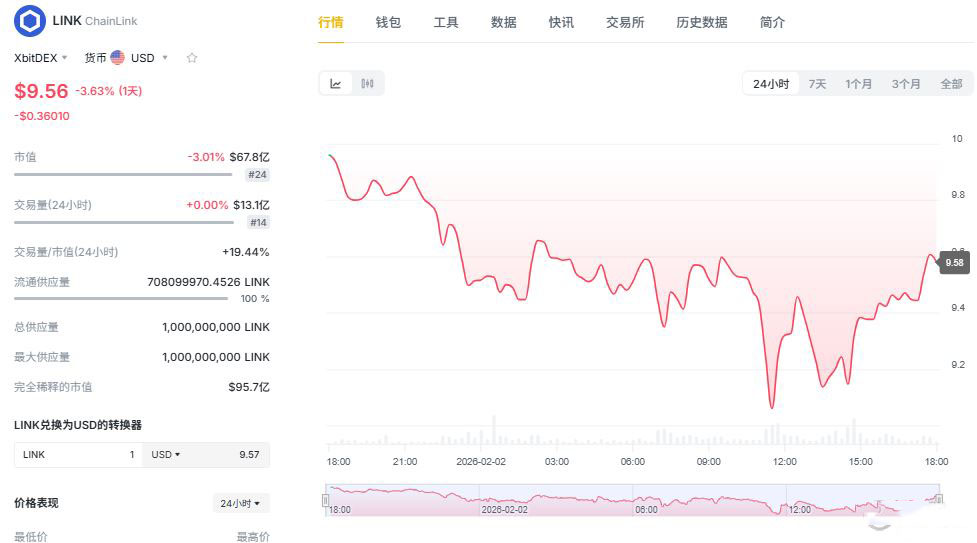This screenshot has width=977, height=543.
Task: Click the LINK兑换为USD的转换器 heading
Action: click(x=78, y=425)
